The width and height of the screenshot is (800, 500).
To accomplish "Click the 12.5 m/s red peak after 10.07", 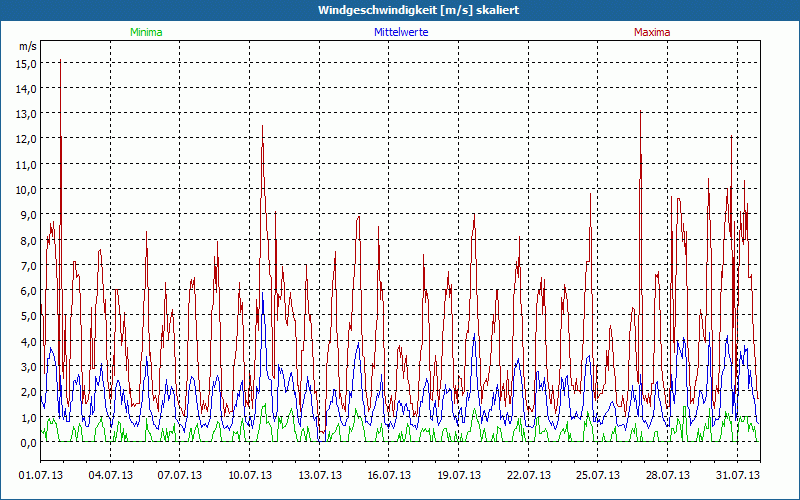I will (262, 126).
